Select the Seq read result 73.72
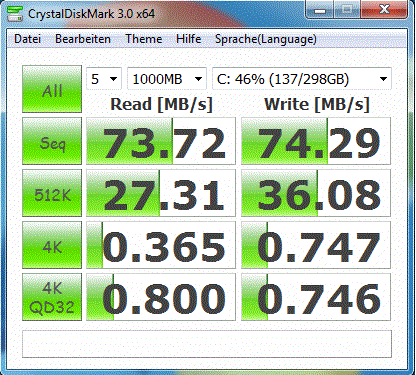 (161, 141)
